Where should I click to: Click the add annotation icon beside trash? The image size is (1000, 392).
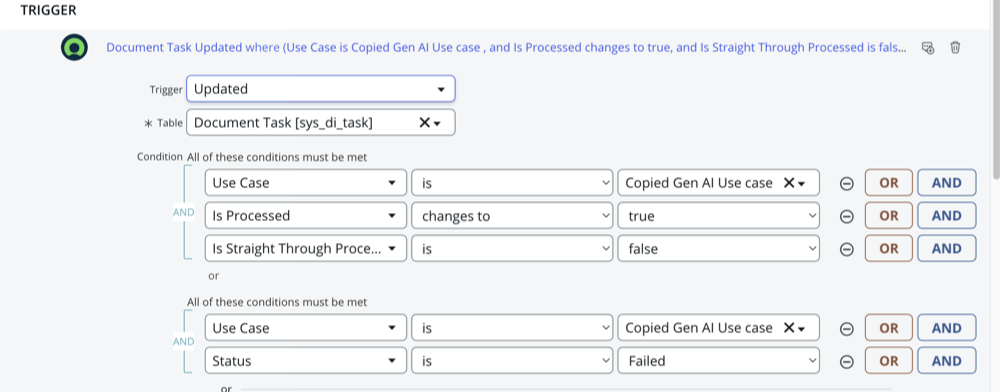[x=928, y=48]
